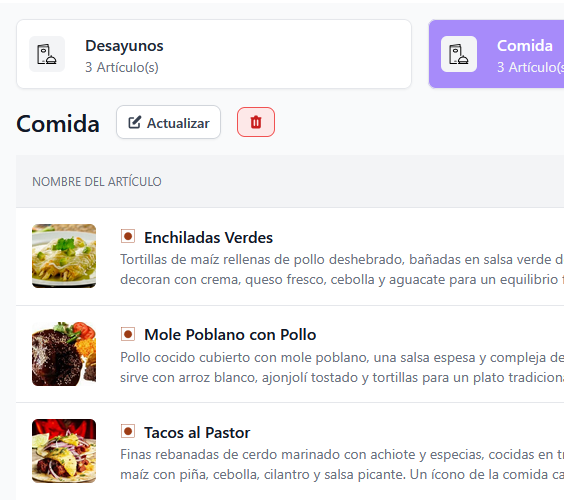
Task: Click the Tacos al Pastor description text
Action: (342, 464)
